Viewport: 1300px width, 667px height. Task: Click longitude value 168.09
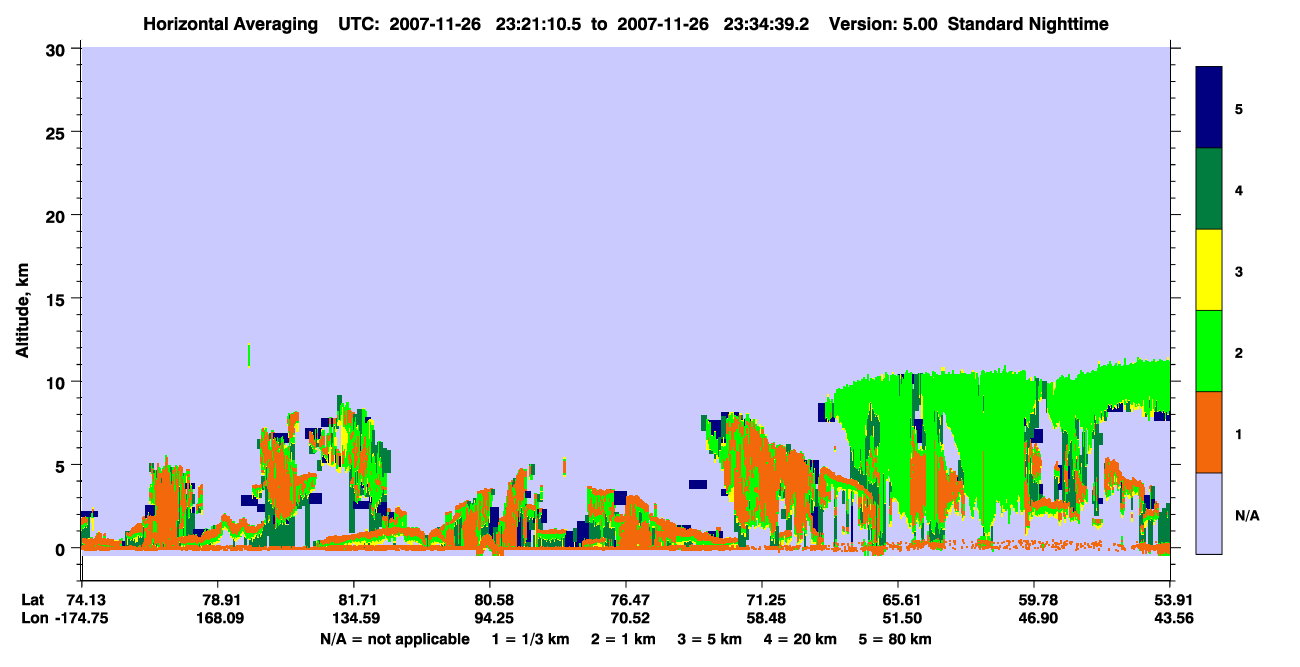click(x=218, y=618)
